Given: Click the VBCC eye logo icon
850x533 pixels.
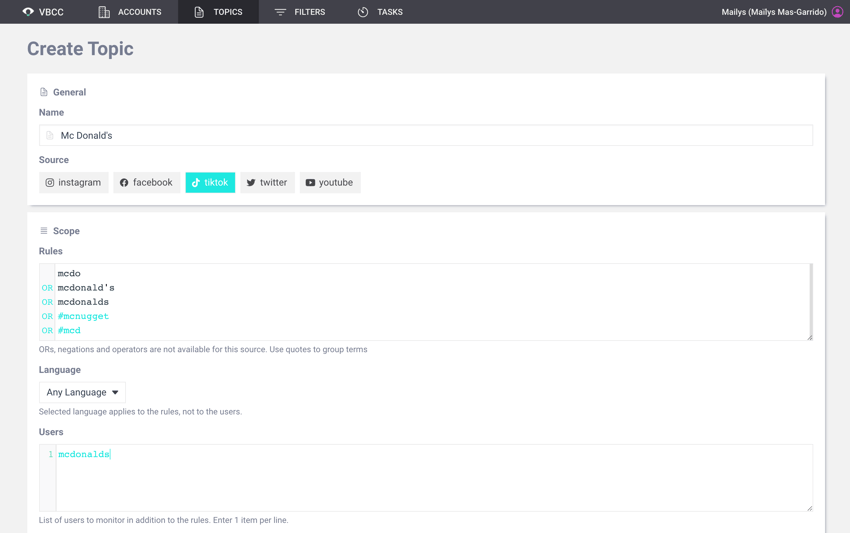Looking at the screenshot, I should pyautogui.click(x=28, y=11).
